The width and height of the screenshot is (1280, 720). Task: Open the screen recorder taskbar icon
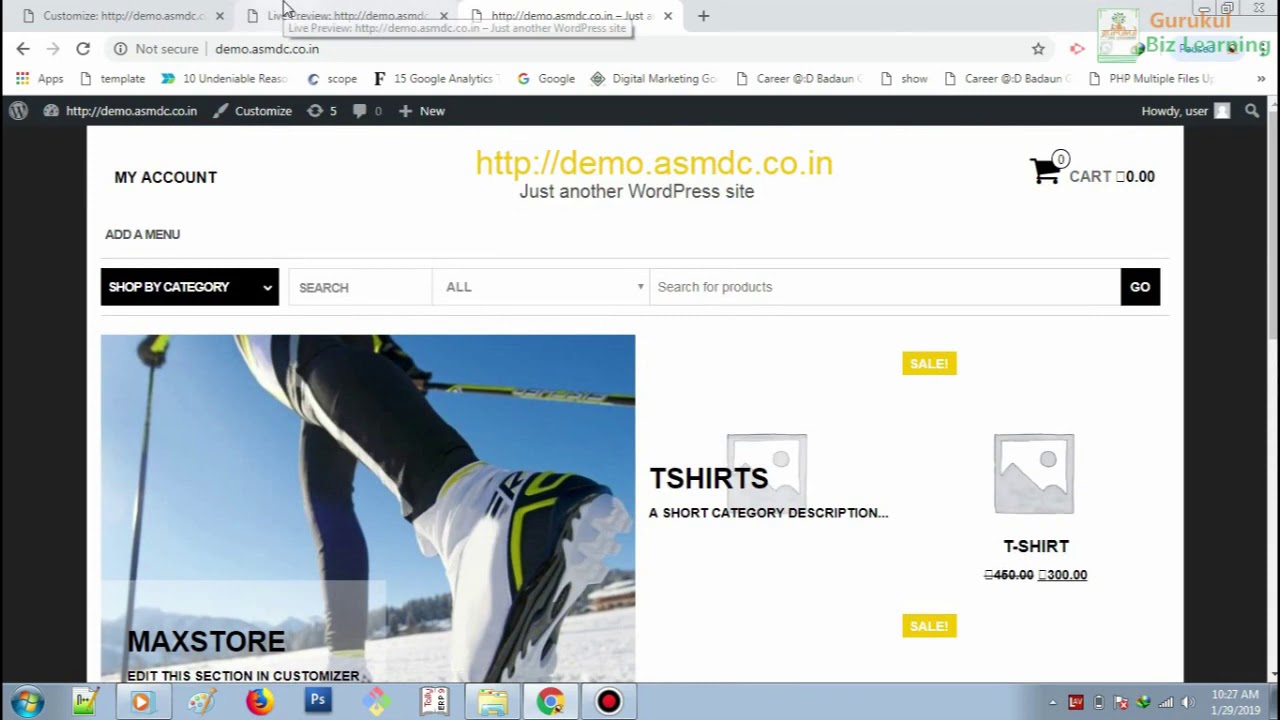pos(608,701)
